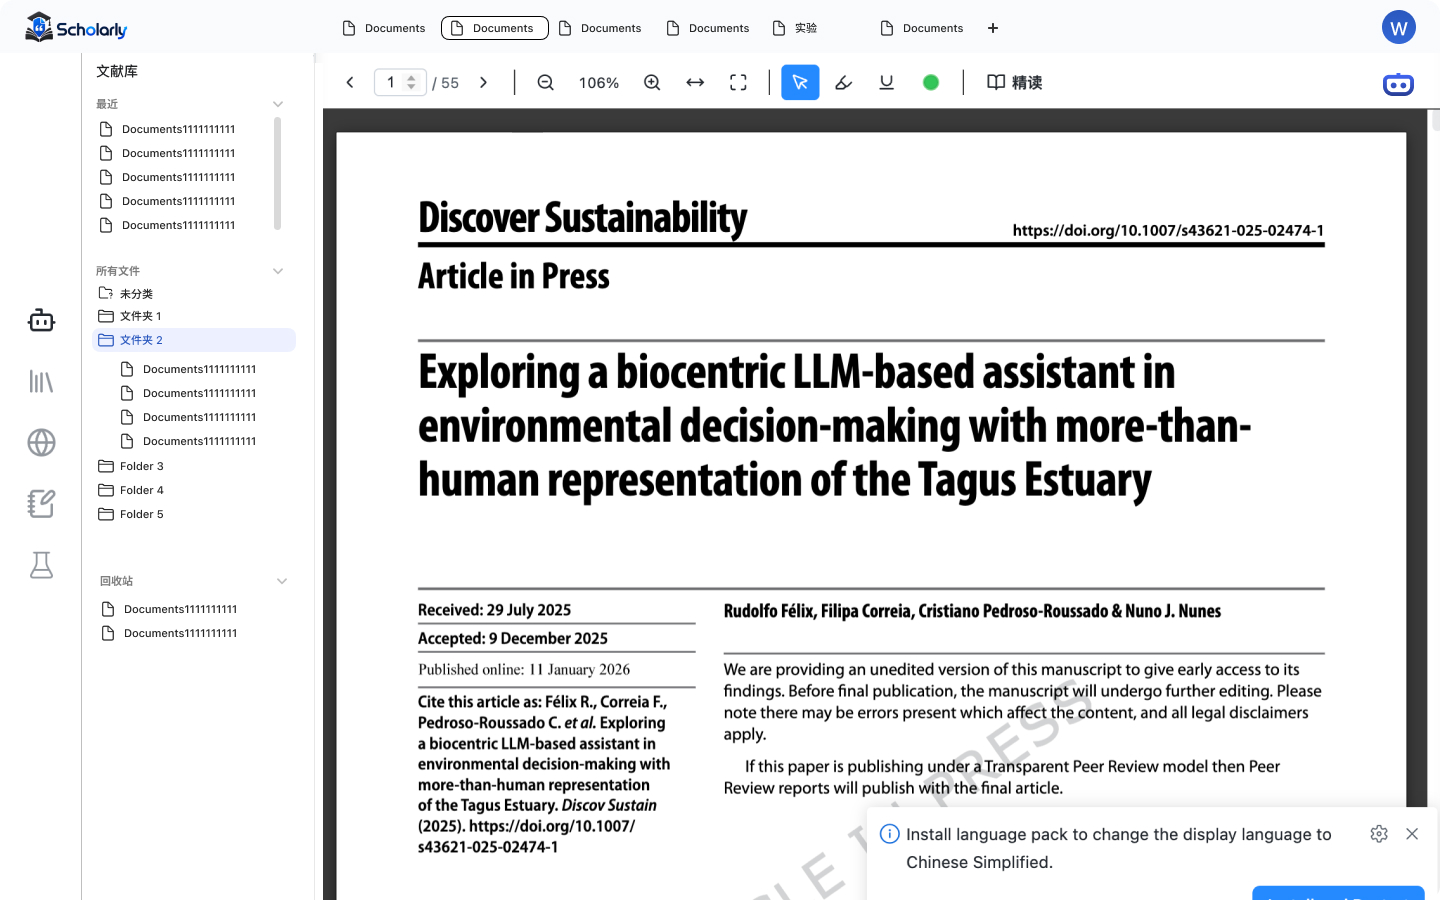
Task: Collapse the 所有文件 section
Action: tap(278, 271)
